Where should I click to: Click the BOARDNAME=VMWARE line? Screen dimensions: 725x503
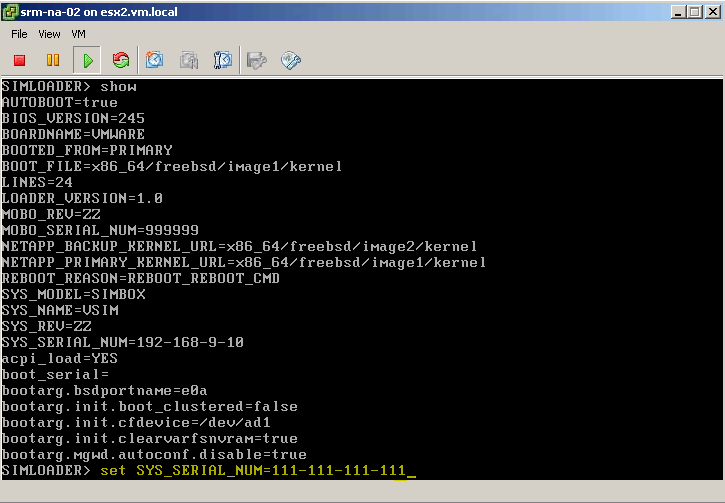73,135
